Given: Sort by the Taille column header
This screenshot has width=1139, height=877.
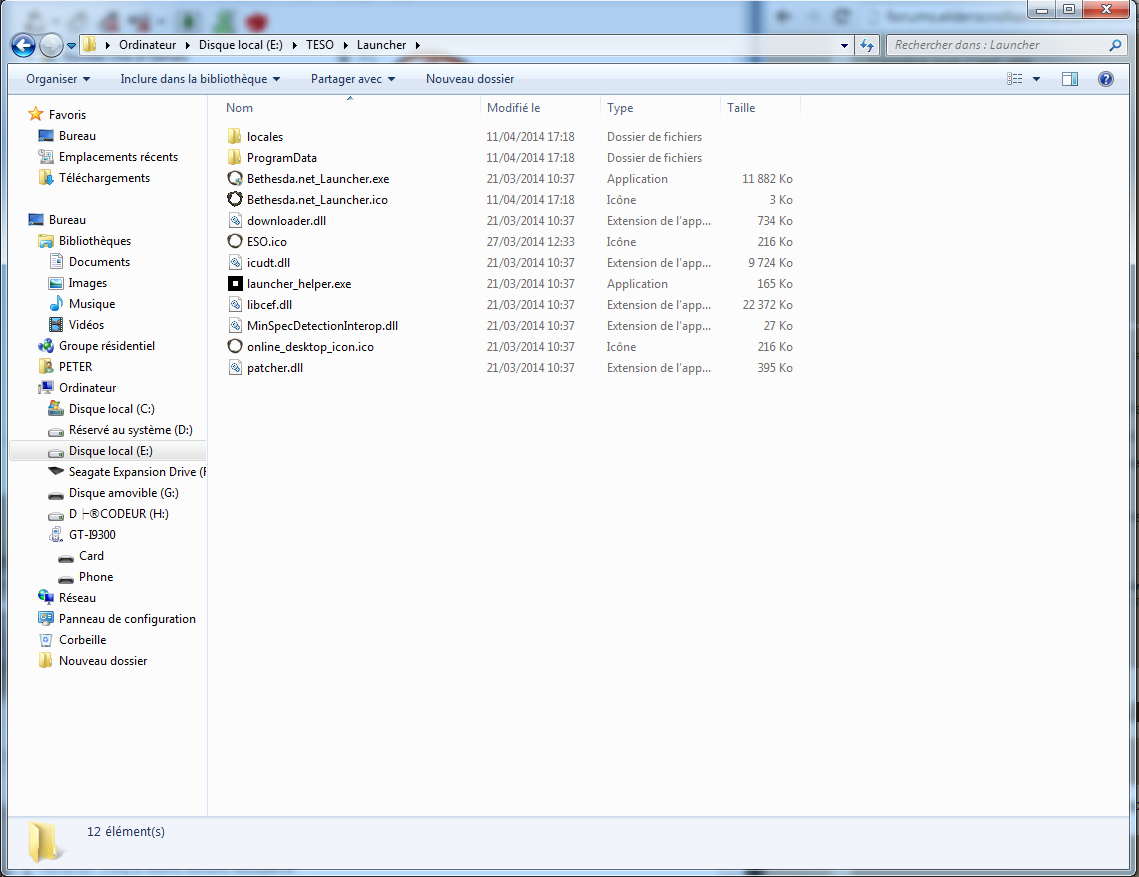Looking at the screenshot, I should coord(741,108).
